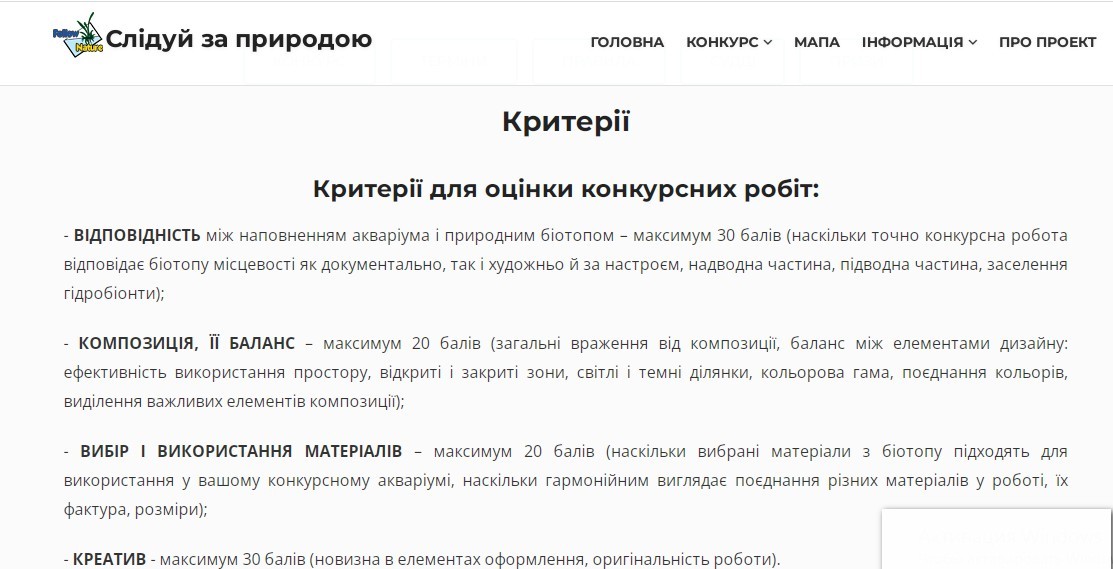The width and height of the screenshot is (1113, 569).
Task: Open the ІНФОРМАЦІЯ navigation menu
Action: (912, 42)
